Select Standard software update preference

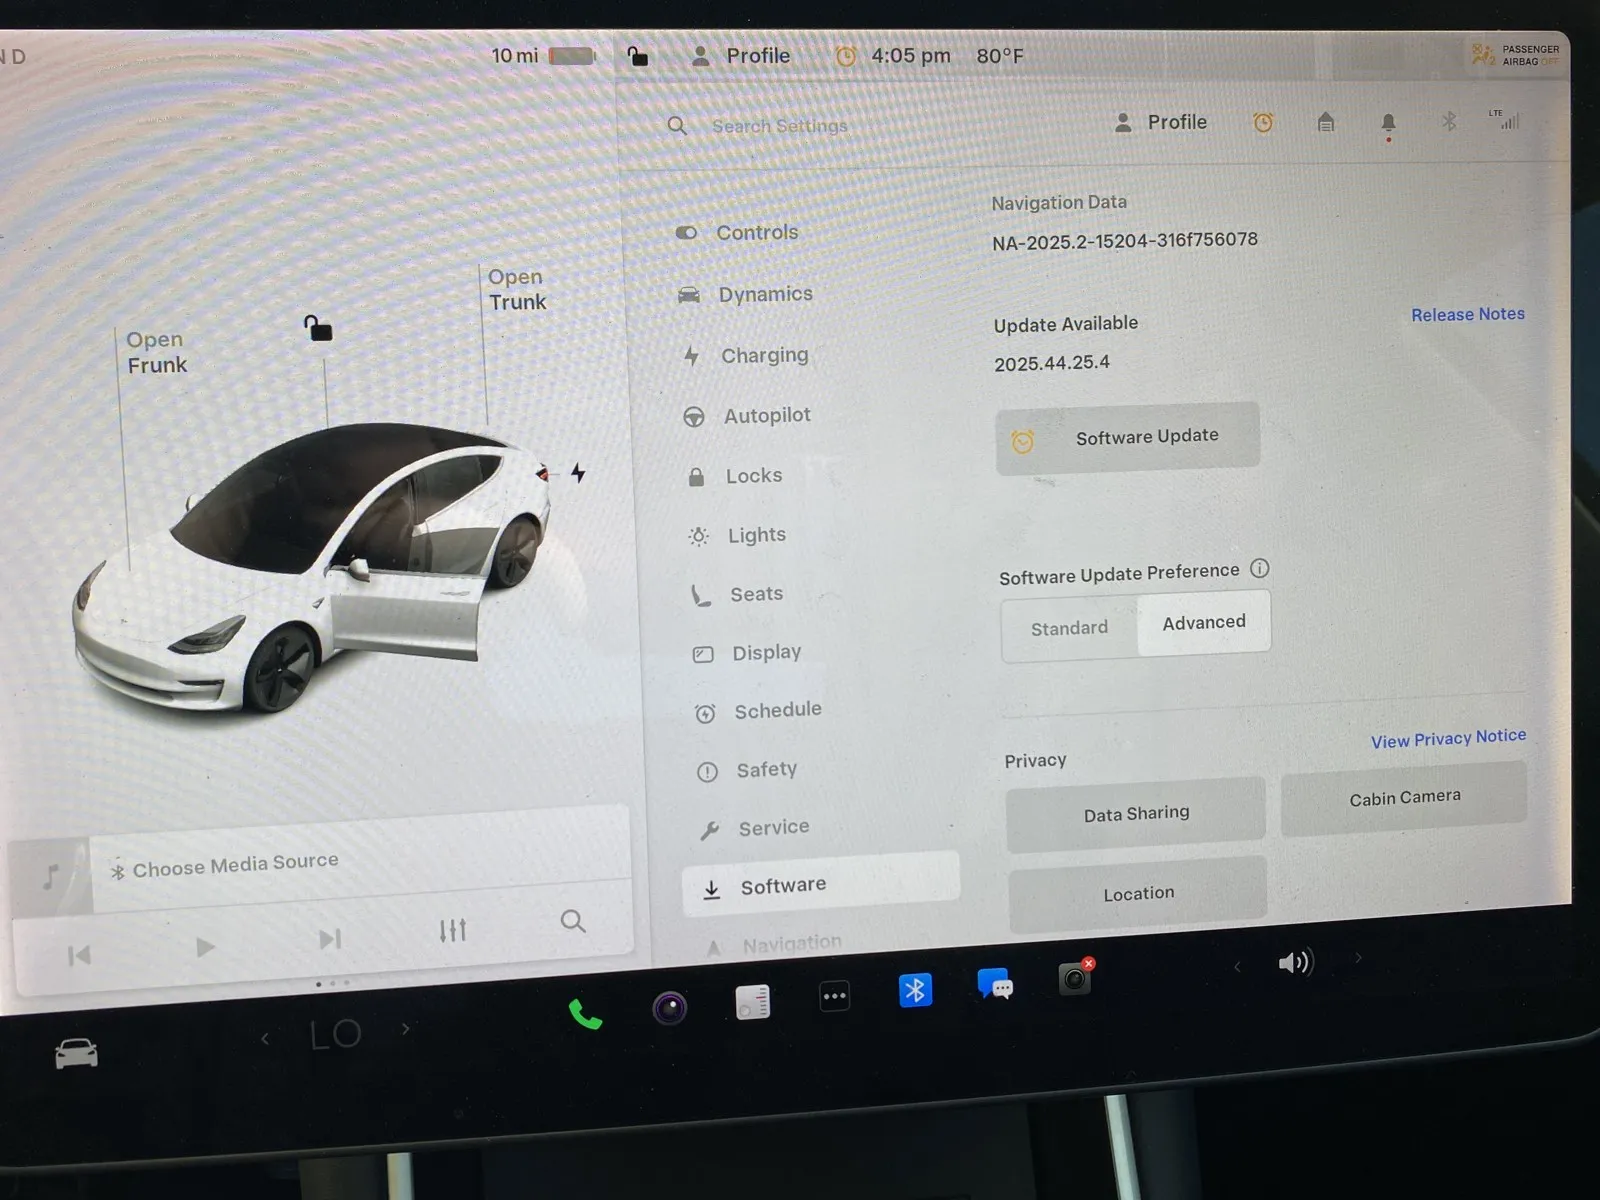pos(1069,628)
